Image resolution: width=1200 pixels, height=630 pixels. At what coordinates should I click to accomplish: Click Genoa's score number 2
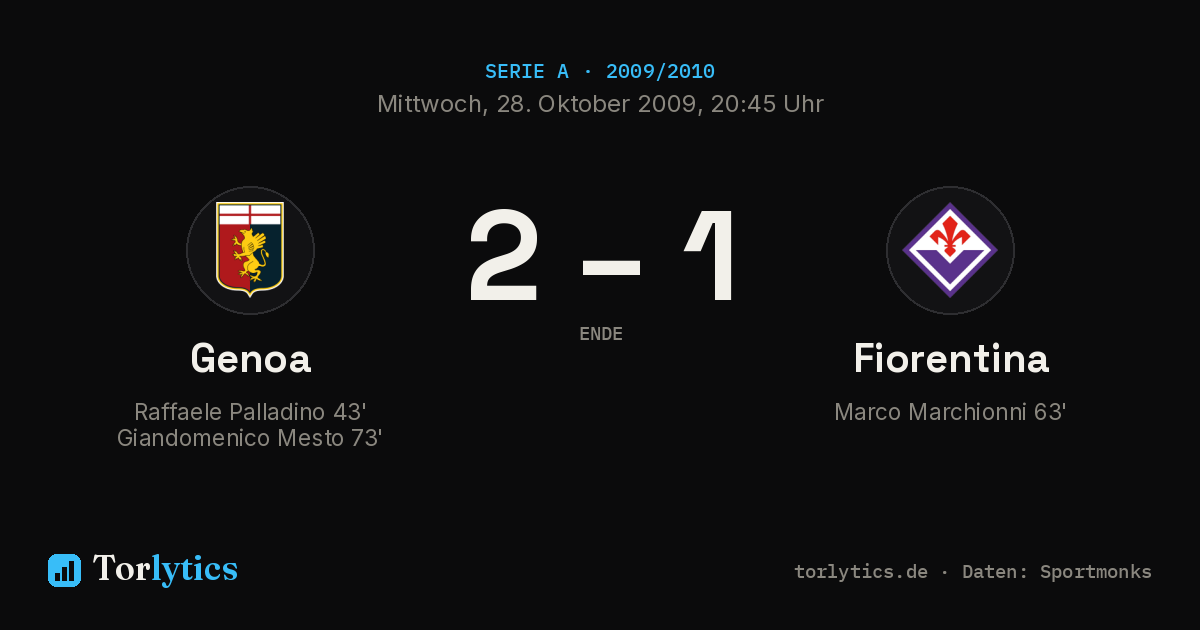[x=504, y=256]
